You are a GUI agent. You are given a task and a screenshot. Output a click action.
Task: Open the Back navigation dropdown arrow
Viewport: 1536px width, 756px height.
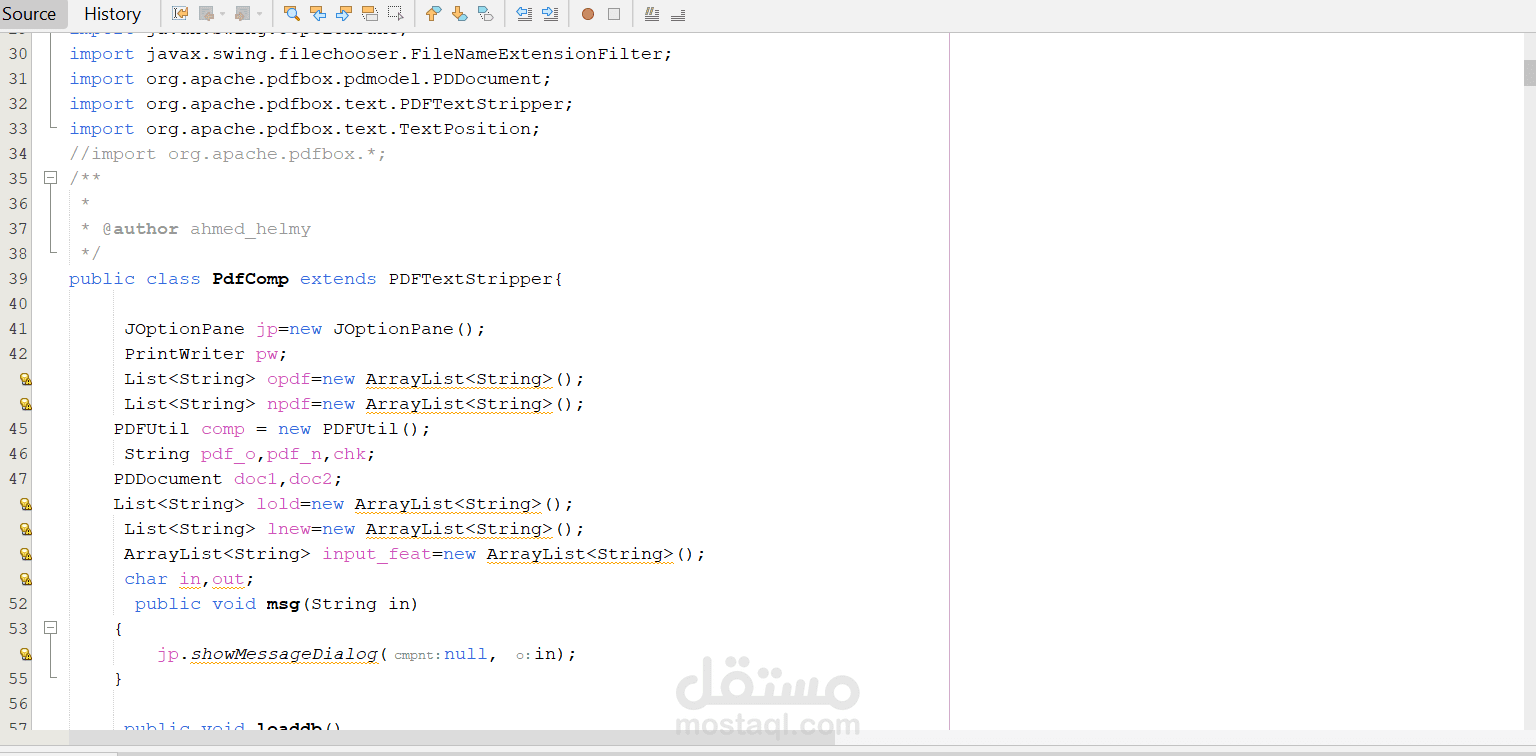click(x=222, y=14)
